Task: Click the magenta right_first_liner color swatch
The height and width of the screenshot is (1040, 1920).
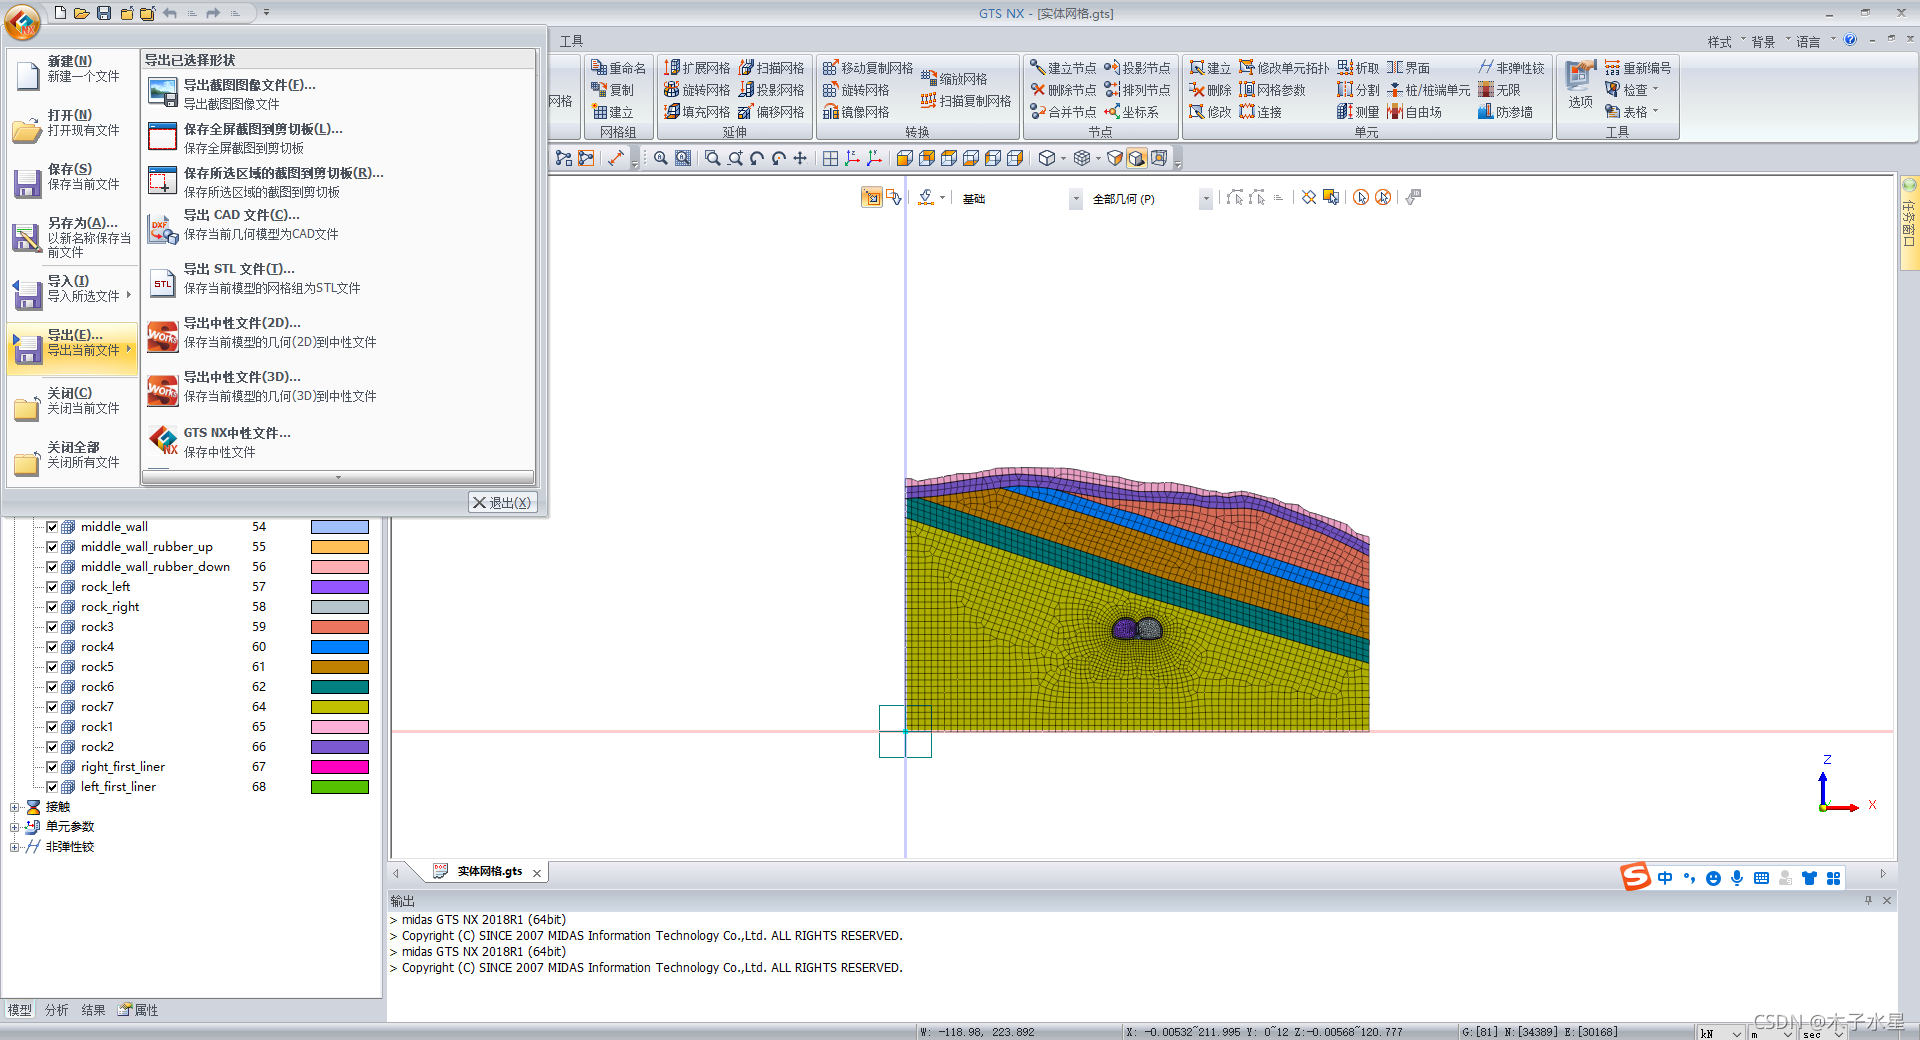Action: pos(340,767)
